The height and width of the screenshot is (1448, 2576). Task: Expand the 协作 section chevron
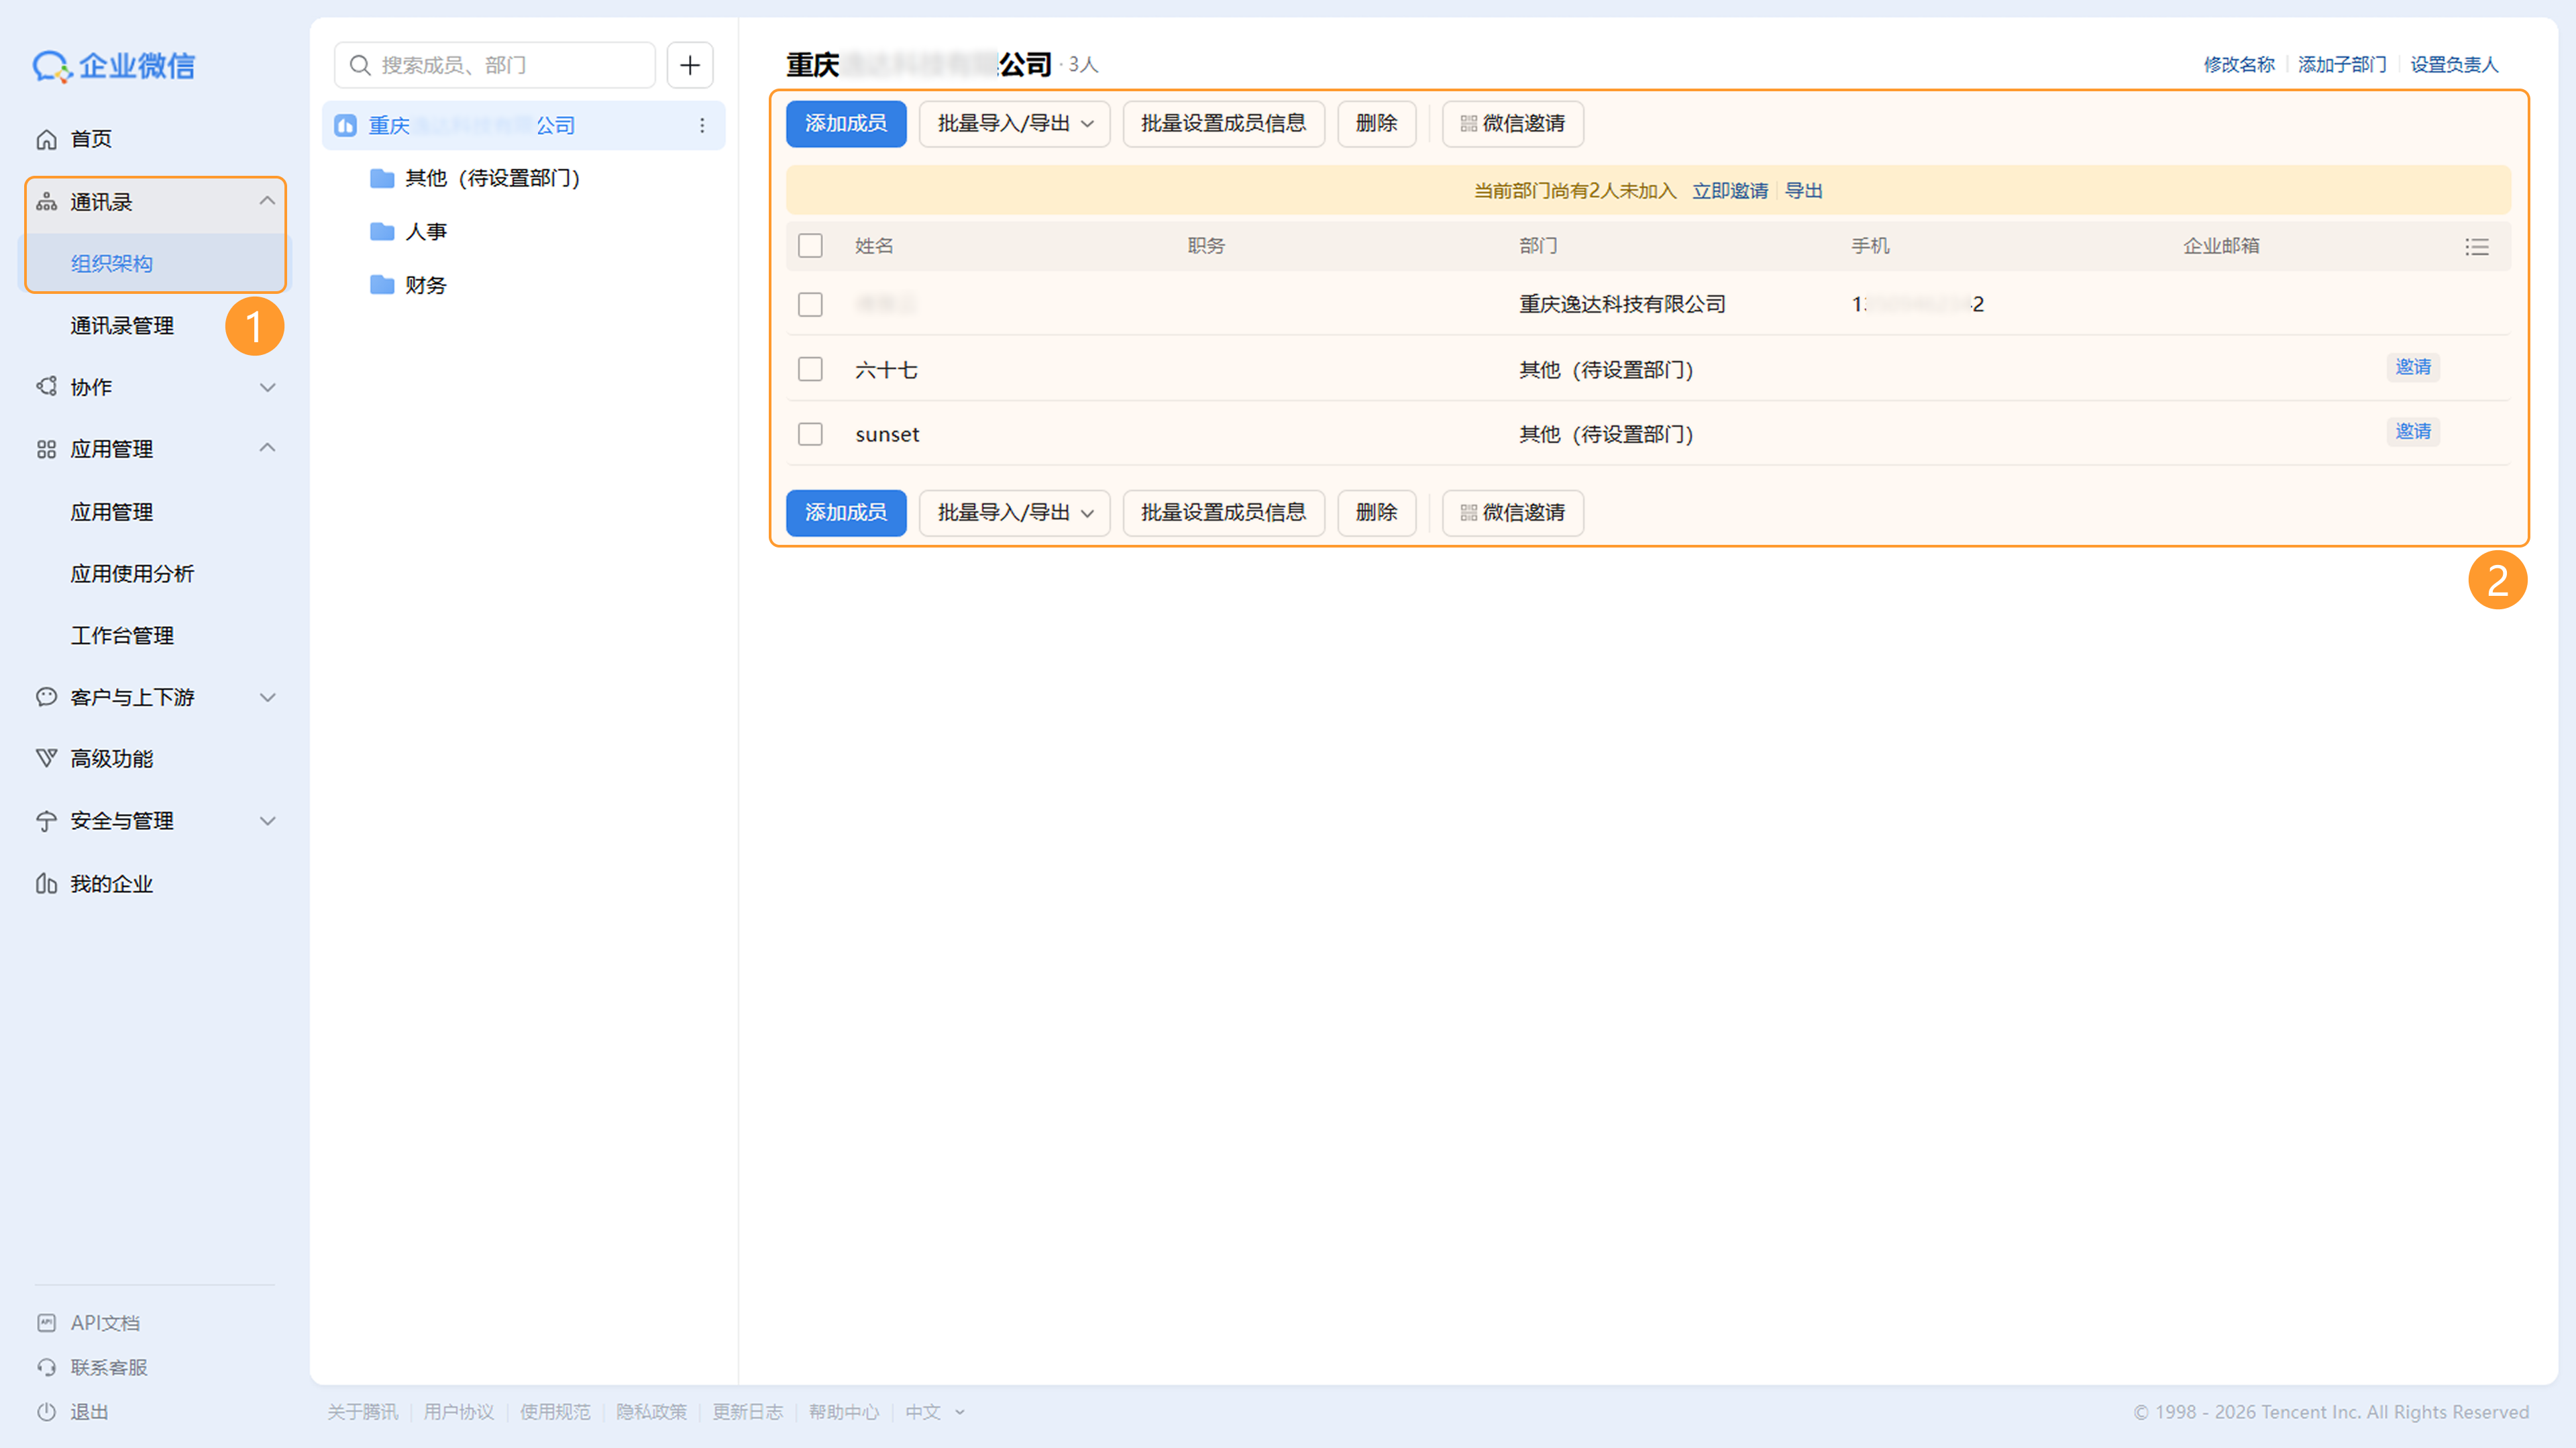pyautogui.click(x=267, y=387)
